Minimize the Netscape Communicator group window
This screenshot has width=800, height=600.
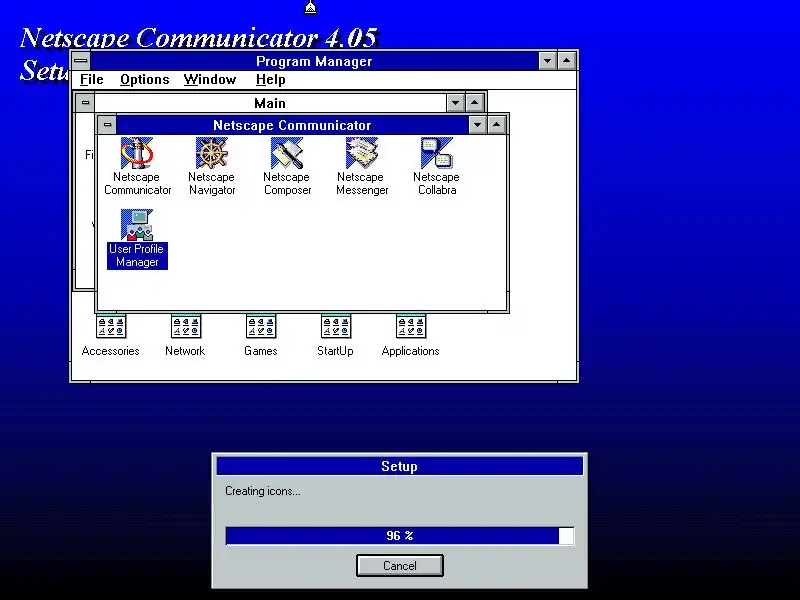point(477,124)
